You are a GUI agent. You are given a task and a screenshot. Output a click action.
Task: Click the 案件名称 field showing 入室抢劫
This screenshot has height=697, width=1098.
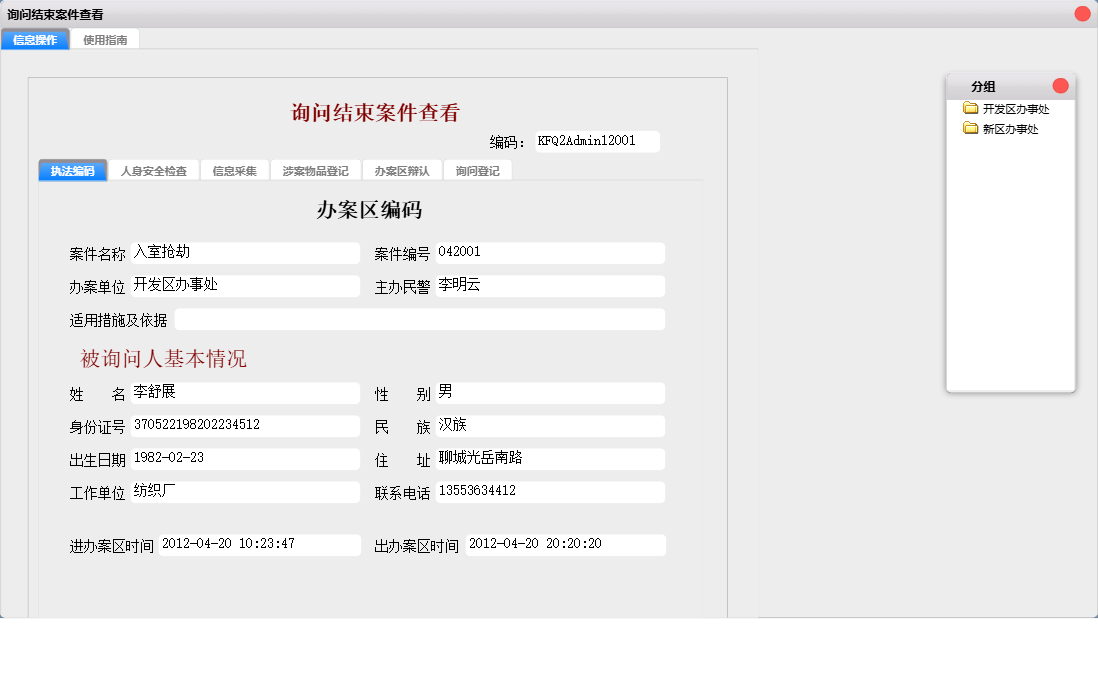[x=245, y=252]
